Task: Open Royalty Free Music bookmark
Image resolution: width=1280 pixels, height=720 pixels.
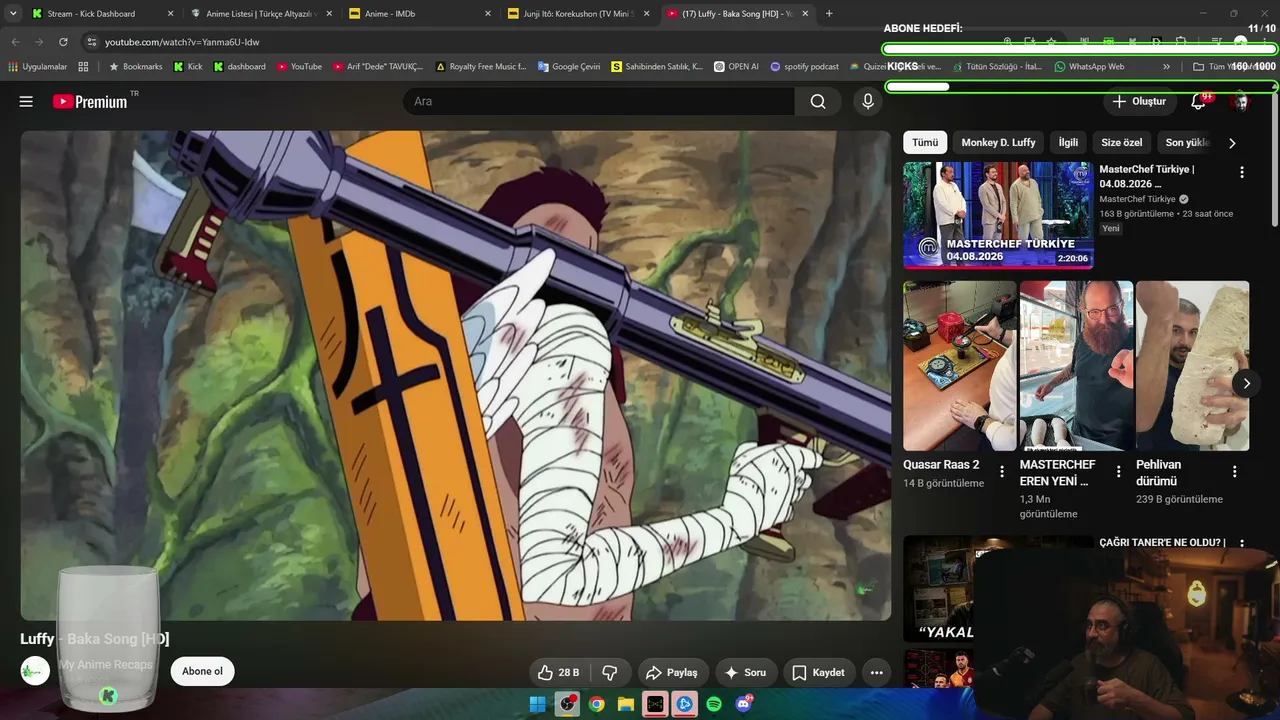Action: click(481, 67)
